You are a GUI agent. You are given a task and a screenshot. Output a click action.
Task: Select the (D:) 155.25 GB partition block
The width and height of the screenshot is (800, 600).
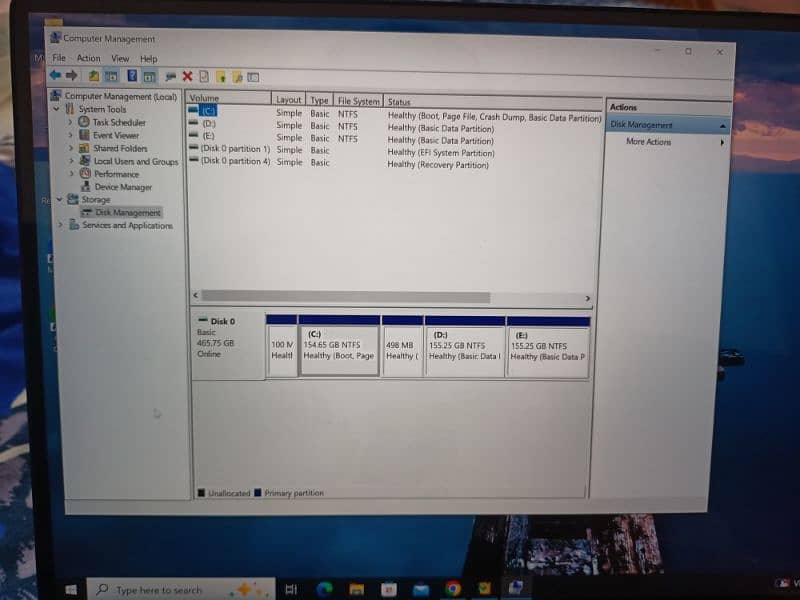pyautogui.click(x=465, y=350)
